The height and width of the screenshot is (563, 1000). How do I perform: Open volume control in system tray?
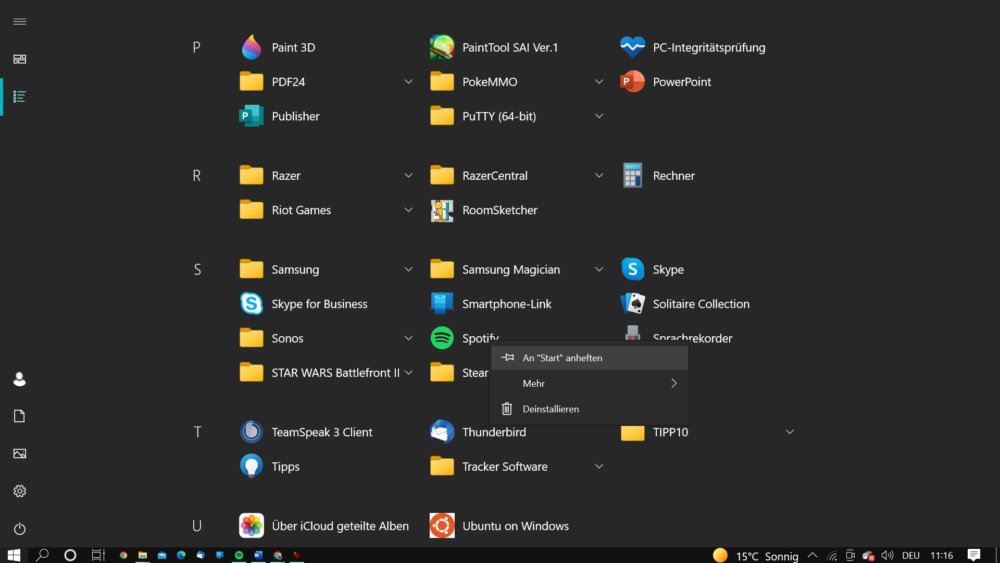(x=887, y=555)
